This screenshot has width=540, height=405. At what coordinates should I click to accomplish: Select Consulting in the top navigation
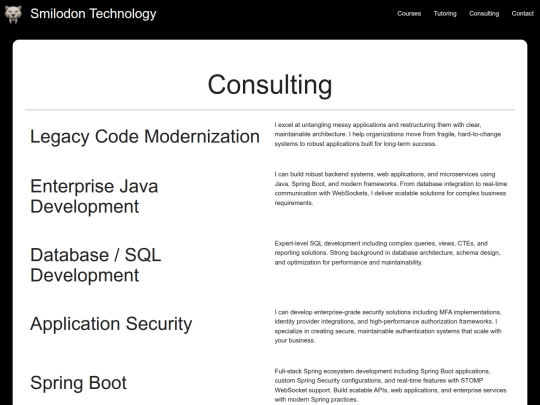pyautogui.click(x=484, y=14)
